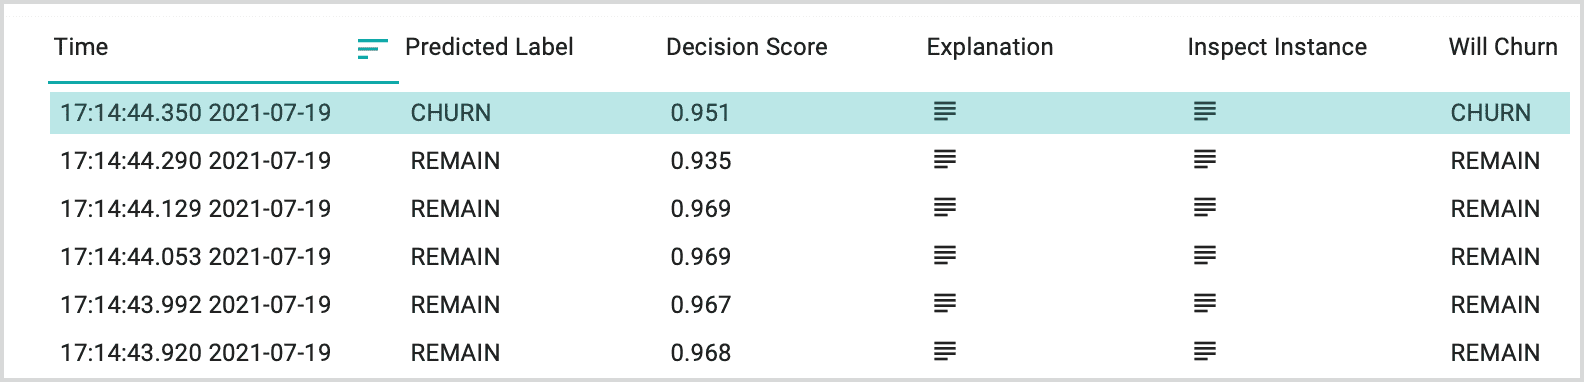Sort by the Time column header

81,47
